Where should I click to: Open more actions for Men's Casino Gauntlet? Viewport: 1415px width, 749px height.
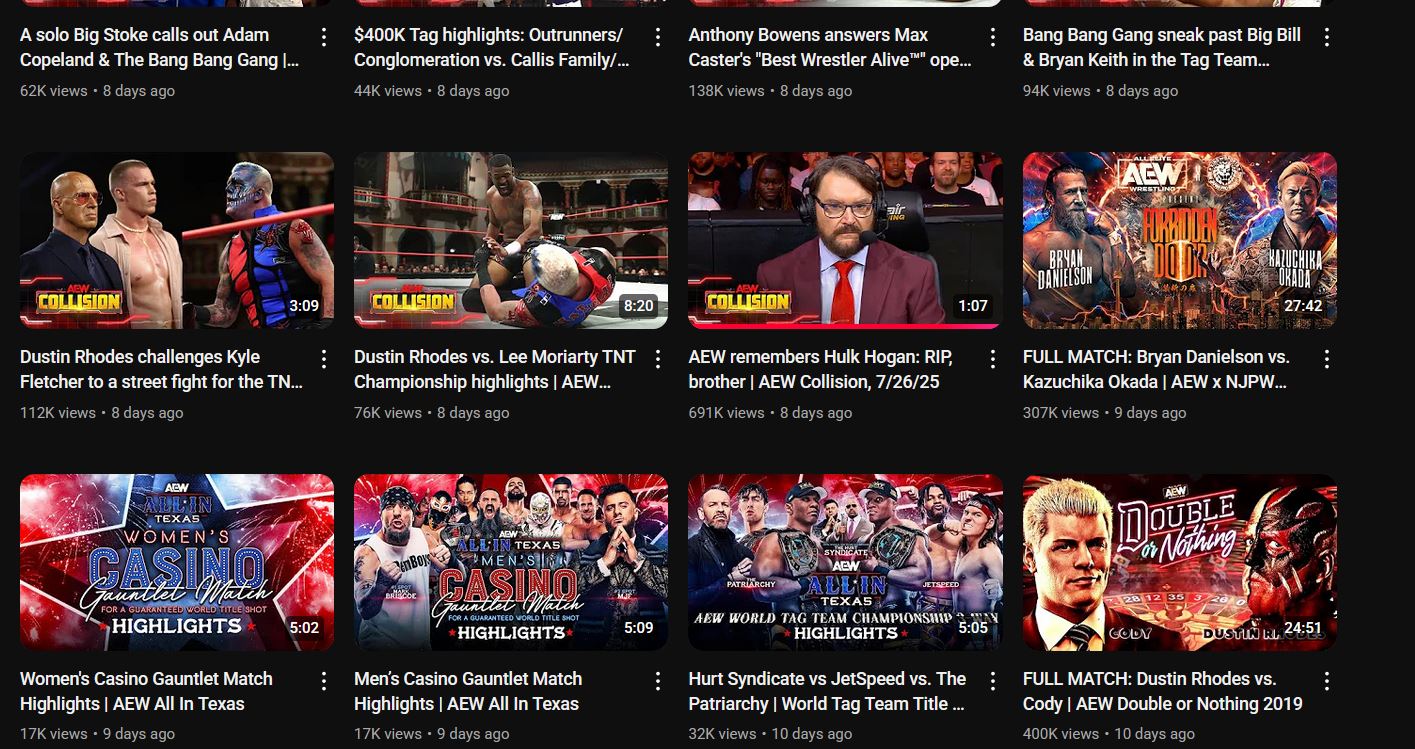click(658, 682)
